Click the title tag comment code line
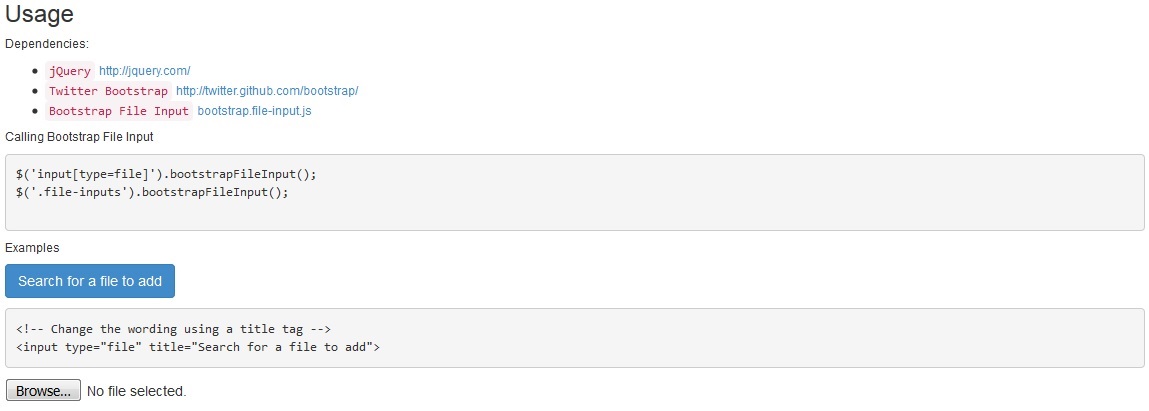Viewport: 1149px width, 411px height. (x=174, y=329)
